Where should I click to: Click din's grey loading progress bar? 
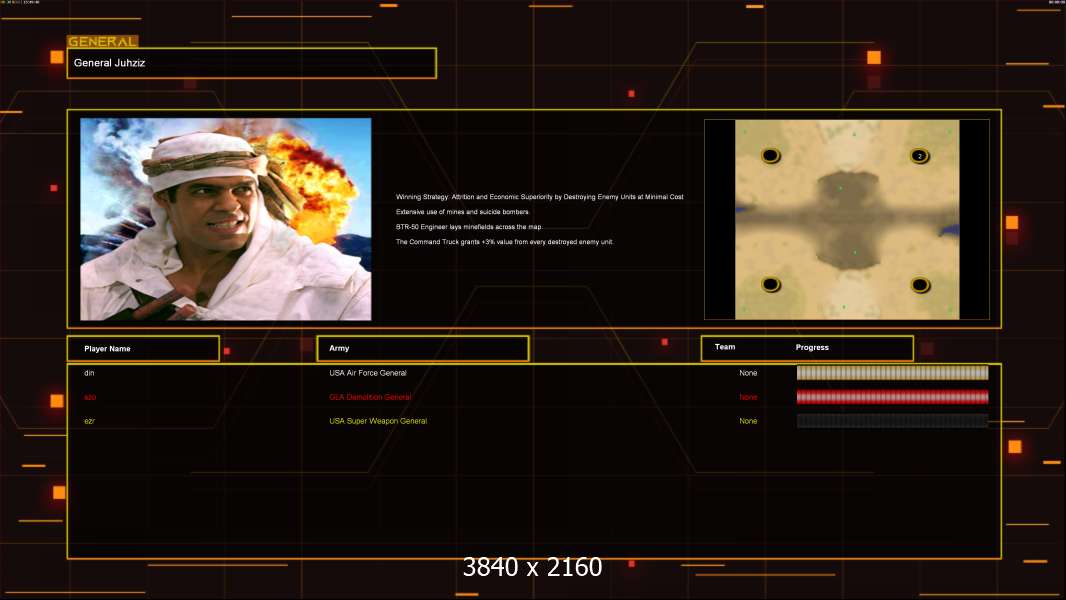(x=893, y=372)
